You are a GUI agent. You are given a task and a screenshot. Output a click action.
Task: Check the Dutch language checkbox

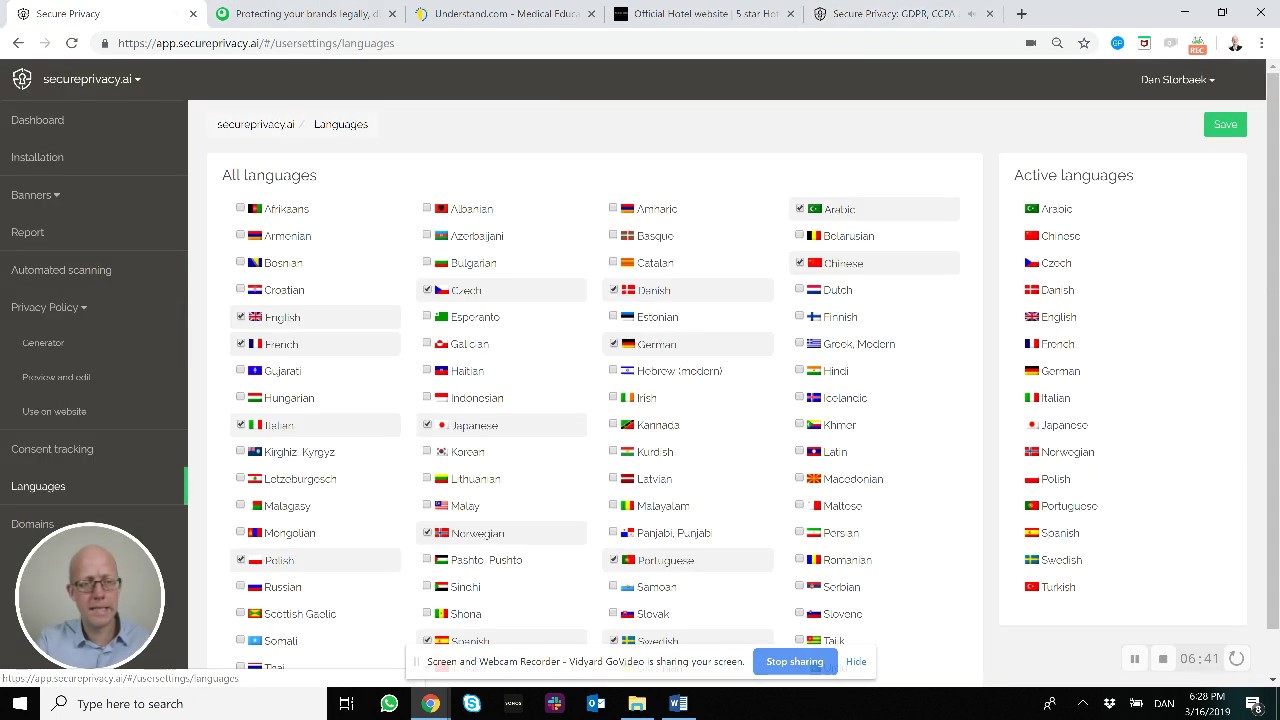pos(800,289)
